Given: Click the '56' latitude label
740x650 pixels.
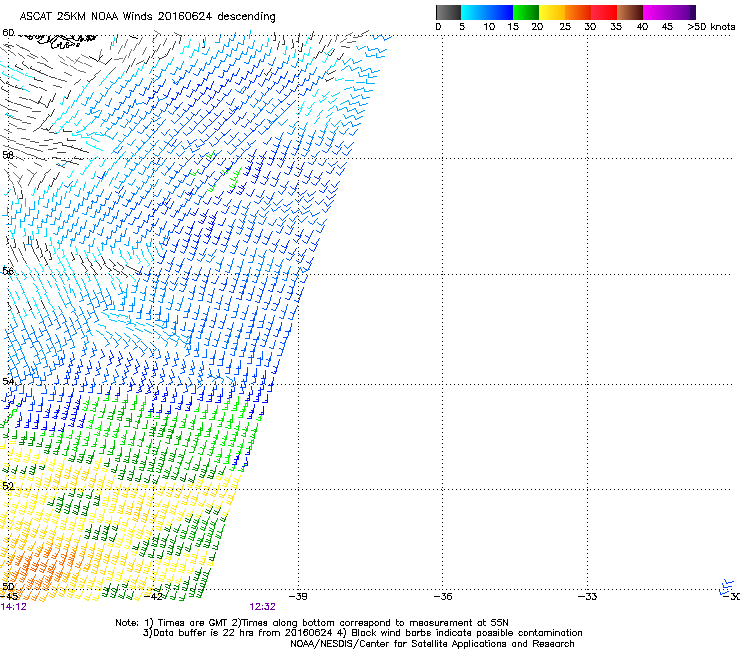Looking at the screenshot, I should (x=8, y=271).
